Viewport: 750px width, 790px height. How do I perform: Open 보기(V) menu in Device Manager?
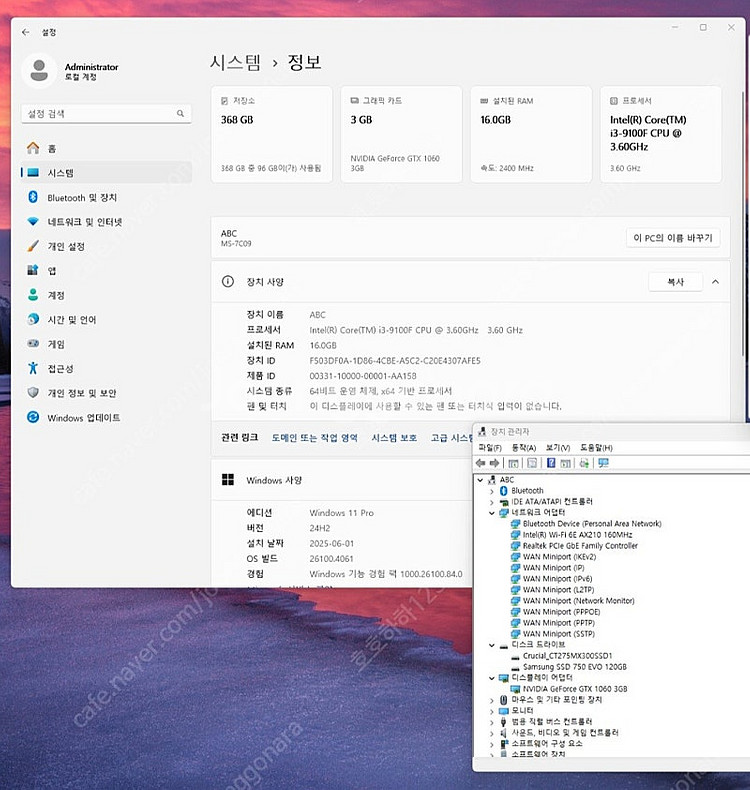coord(558,447)
